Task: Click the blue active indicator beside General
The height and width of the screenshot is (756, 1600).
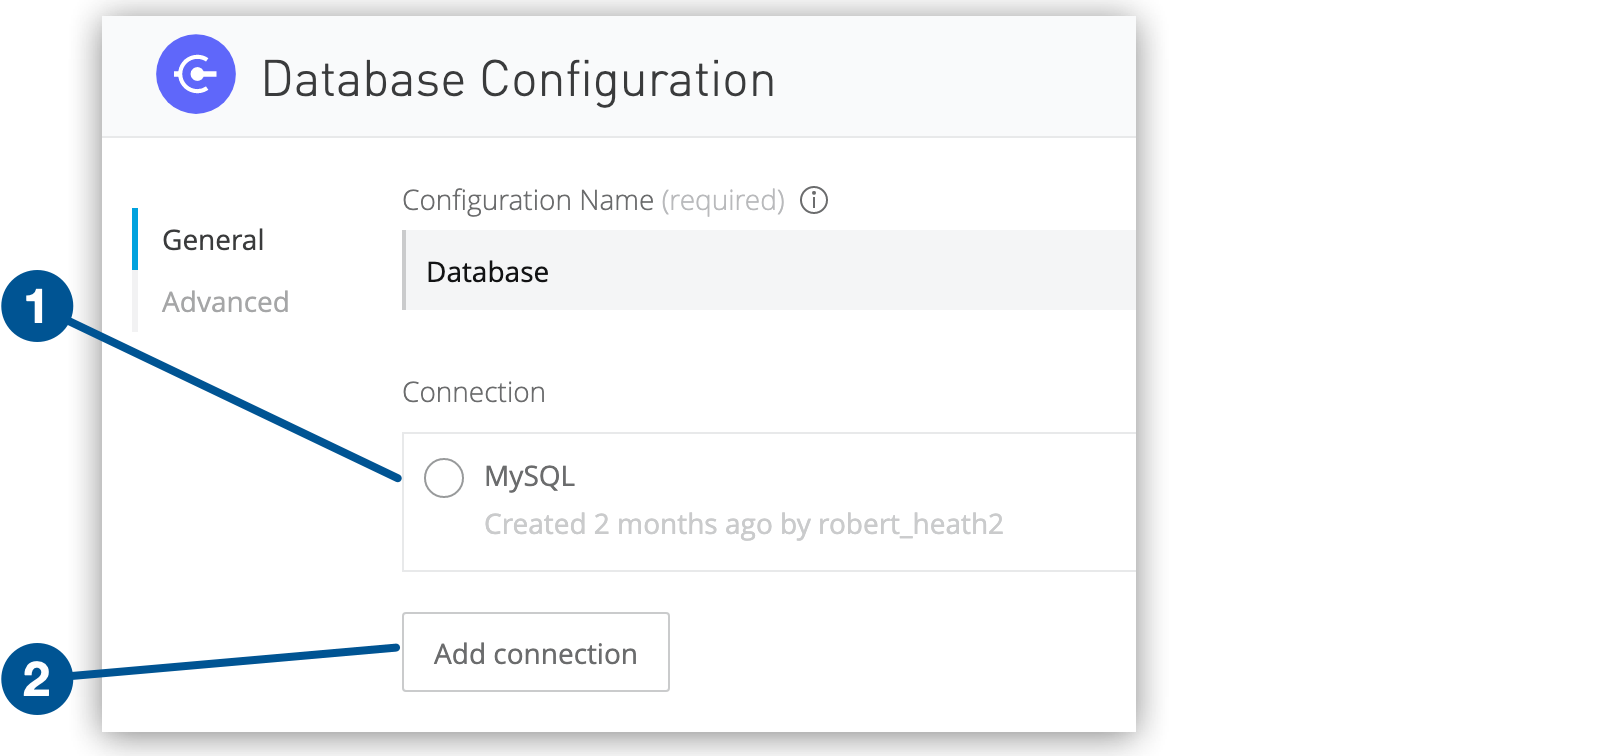Action: click(135, 239)
